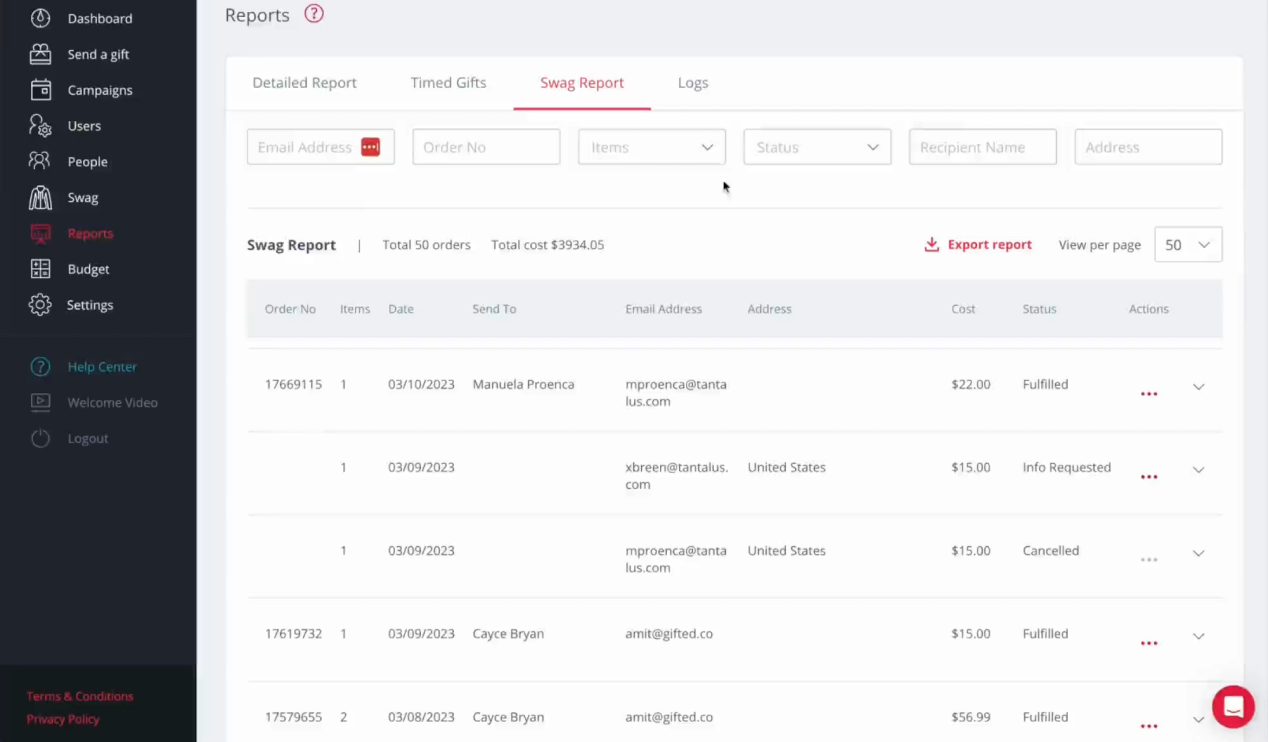This screenshot has height=742, width=1268.
Task: Open actions menu for order 17619732
Action: click(1149, 643)
